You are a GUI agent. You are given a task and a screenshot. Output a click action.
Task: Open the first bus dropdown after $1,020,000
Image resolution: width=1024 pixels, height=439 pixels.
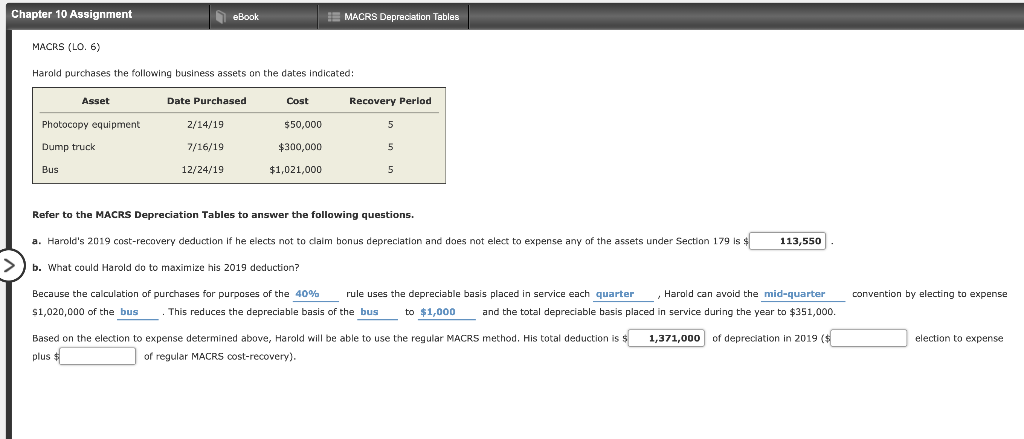tap(138, 312)
